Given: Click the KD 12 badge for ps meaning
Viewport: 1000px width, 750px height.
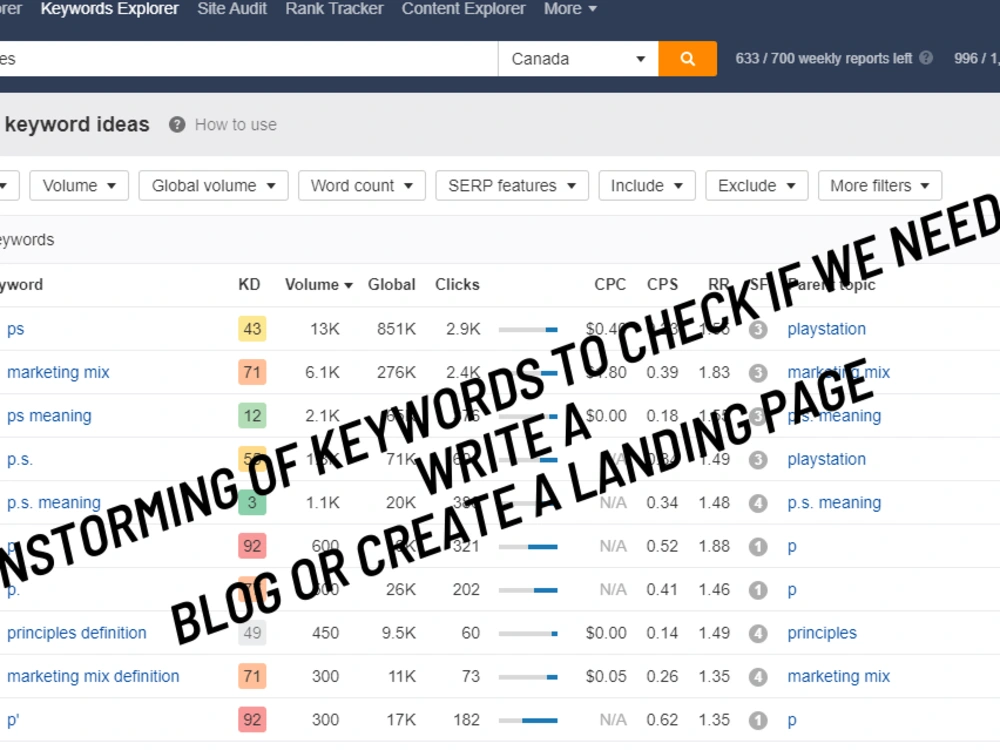Looking at the screenshot, I should pos(252,416).
